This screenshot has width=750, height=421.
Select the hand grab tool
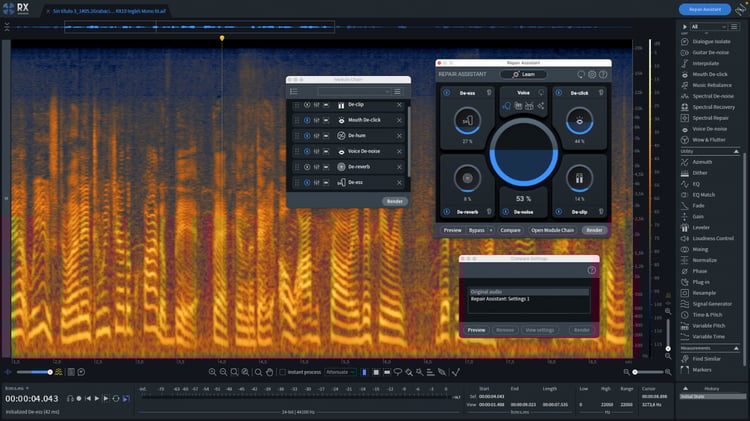tap(269, 372)
